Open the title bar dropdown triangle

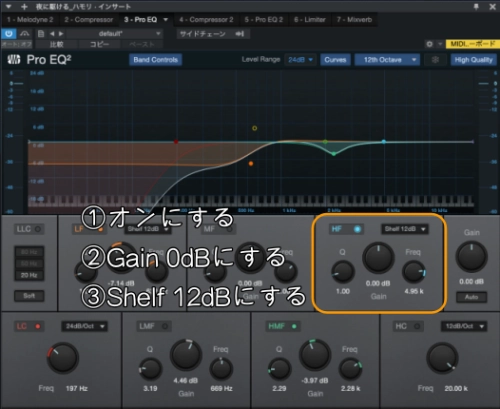pos(9,6)
